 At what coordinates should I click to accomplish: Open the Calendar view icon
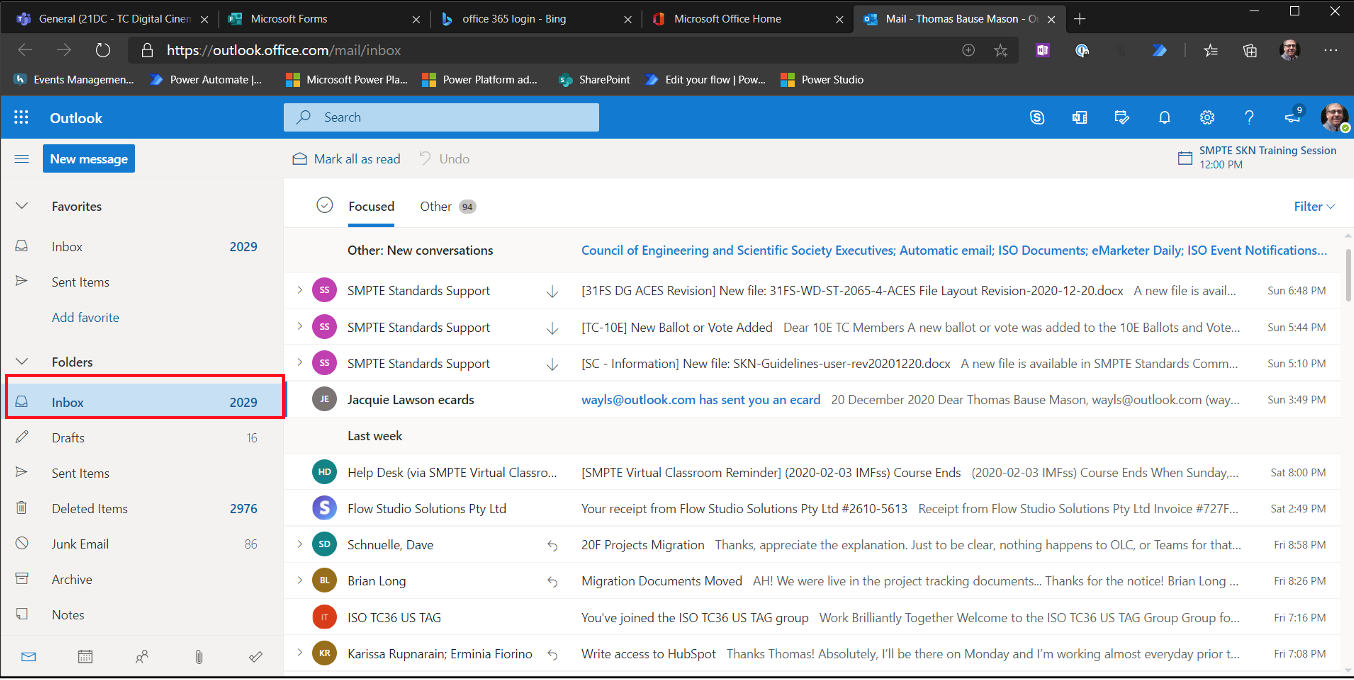point(85,656)
